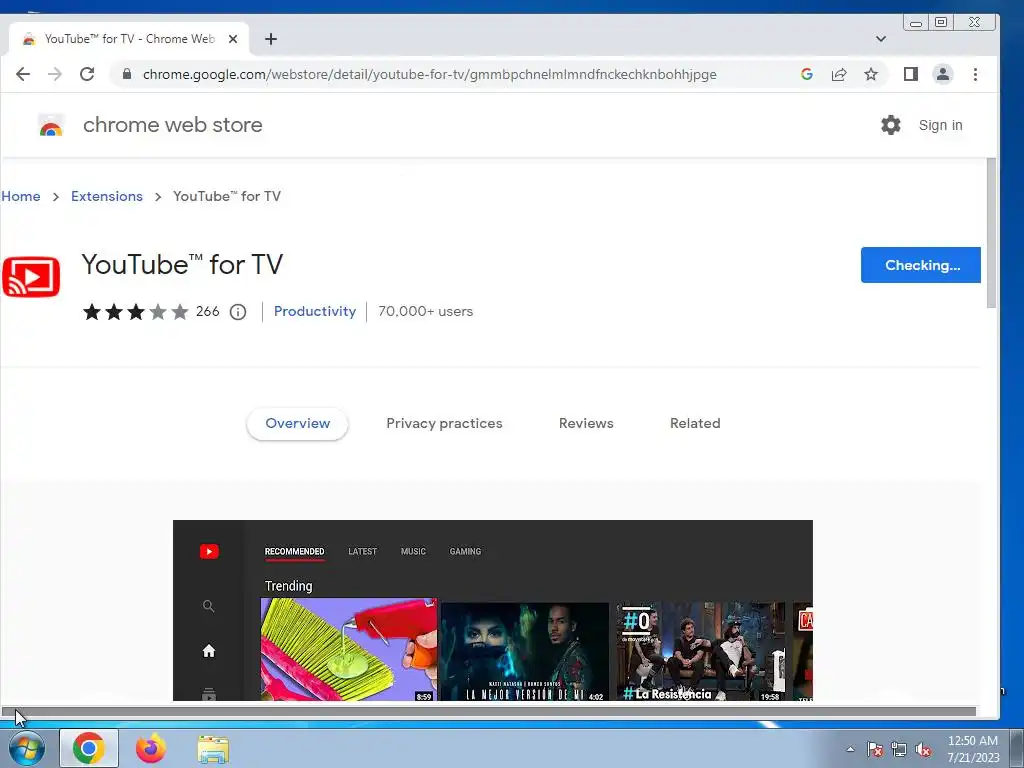Open a new tab with plus button
This screenshot has height=768, width=1024.
tap(271, 39)
